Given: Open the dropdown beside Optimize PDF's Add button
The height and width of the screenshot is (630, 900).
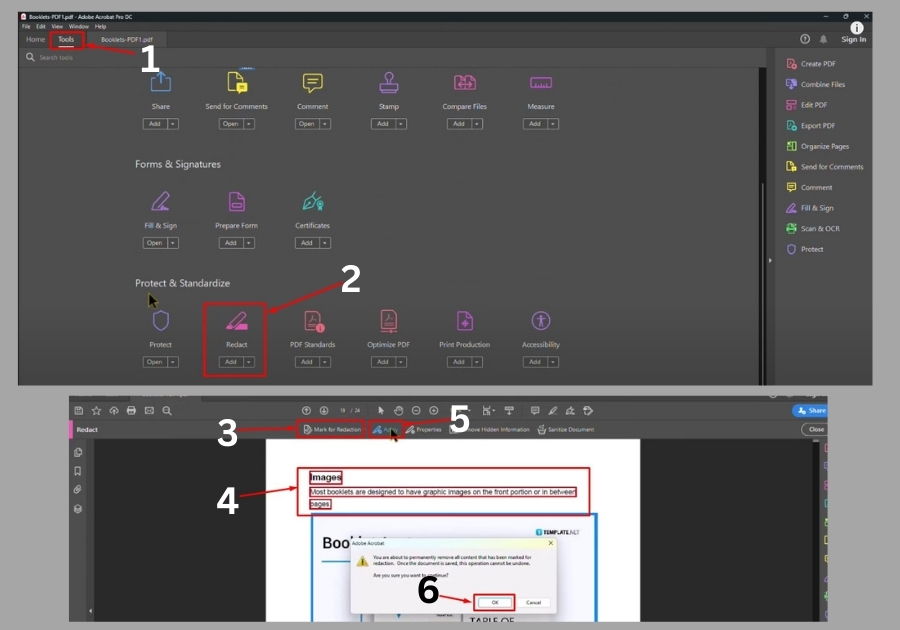Looking at the screenshot, I should (x=401, y=362).
